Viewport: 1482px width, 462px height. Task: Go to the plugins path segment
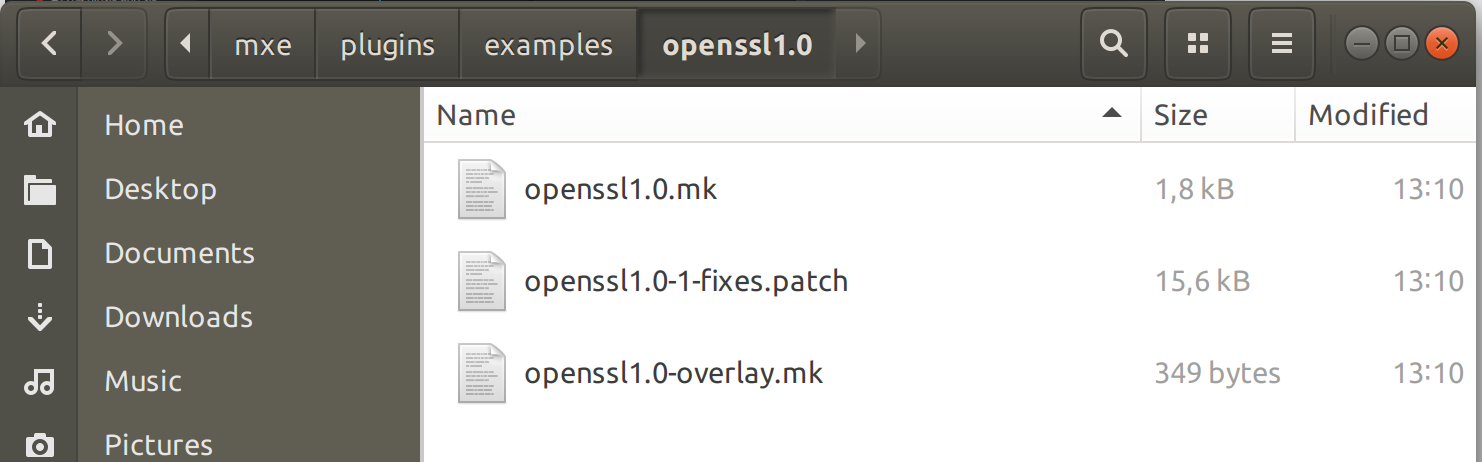pos(387,45)
